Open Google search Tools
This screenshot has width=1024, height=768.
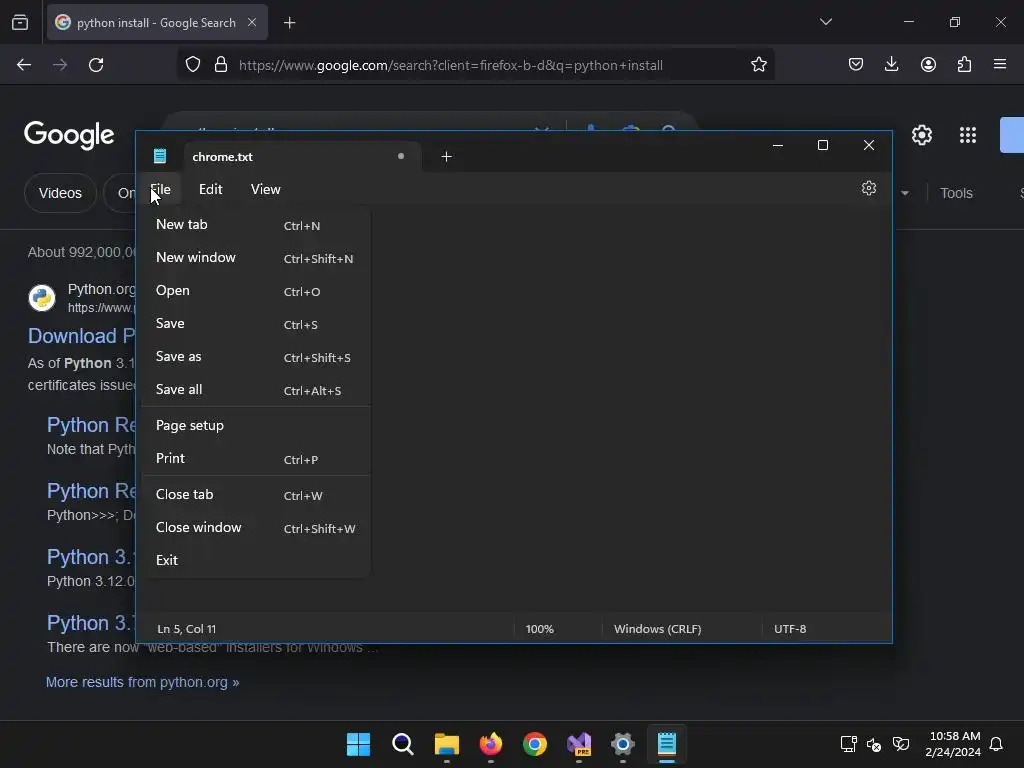coord(956,193)
